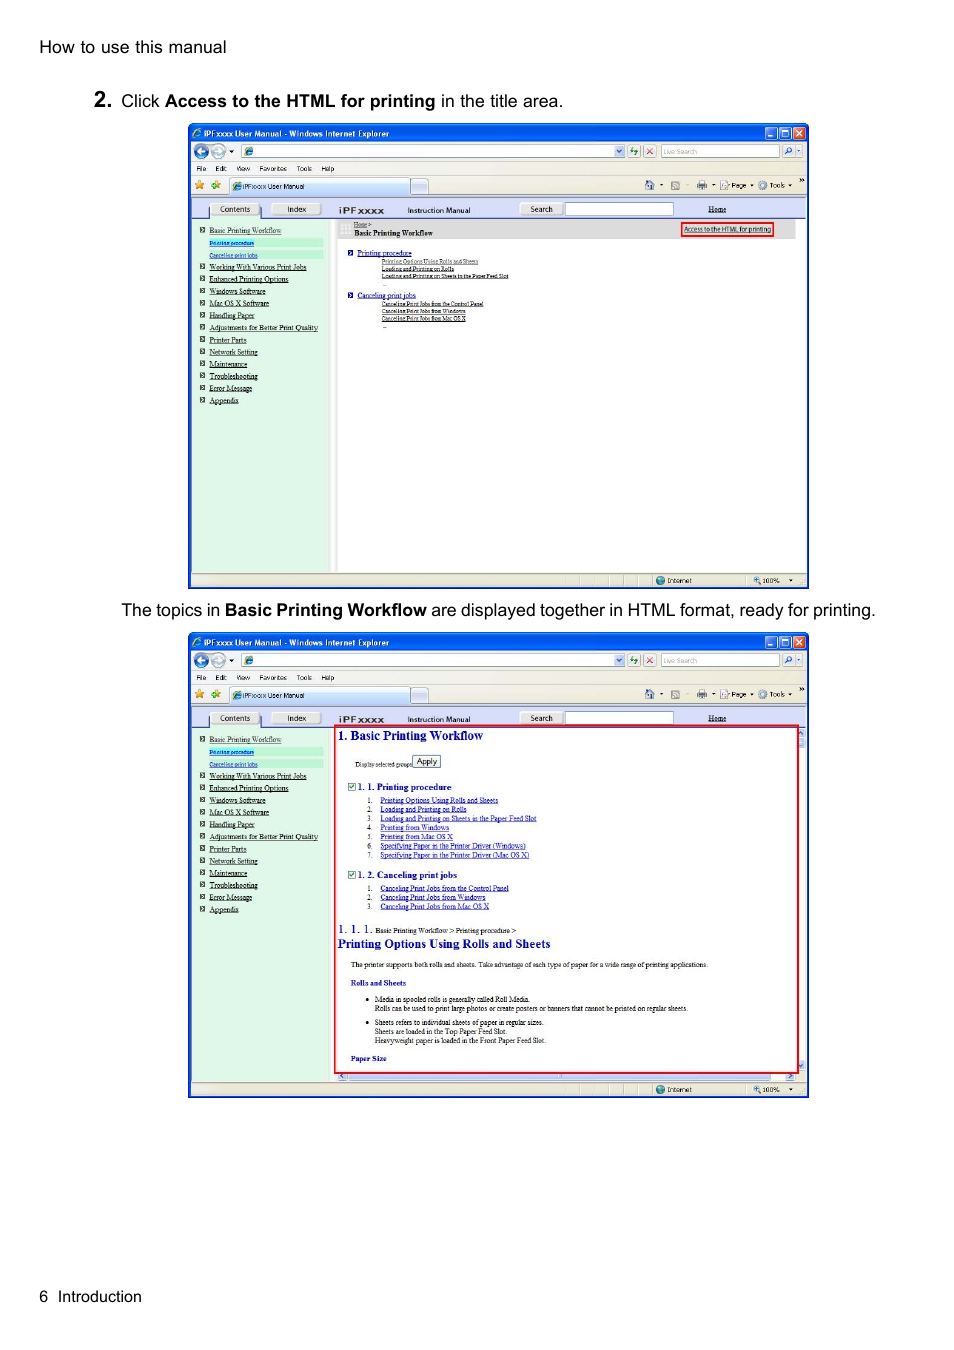
Task: Open new blank tab in lower window
Action: click(x=419, y=695)
